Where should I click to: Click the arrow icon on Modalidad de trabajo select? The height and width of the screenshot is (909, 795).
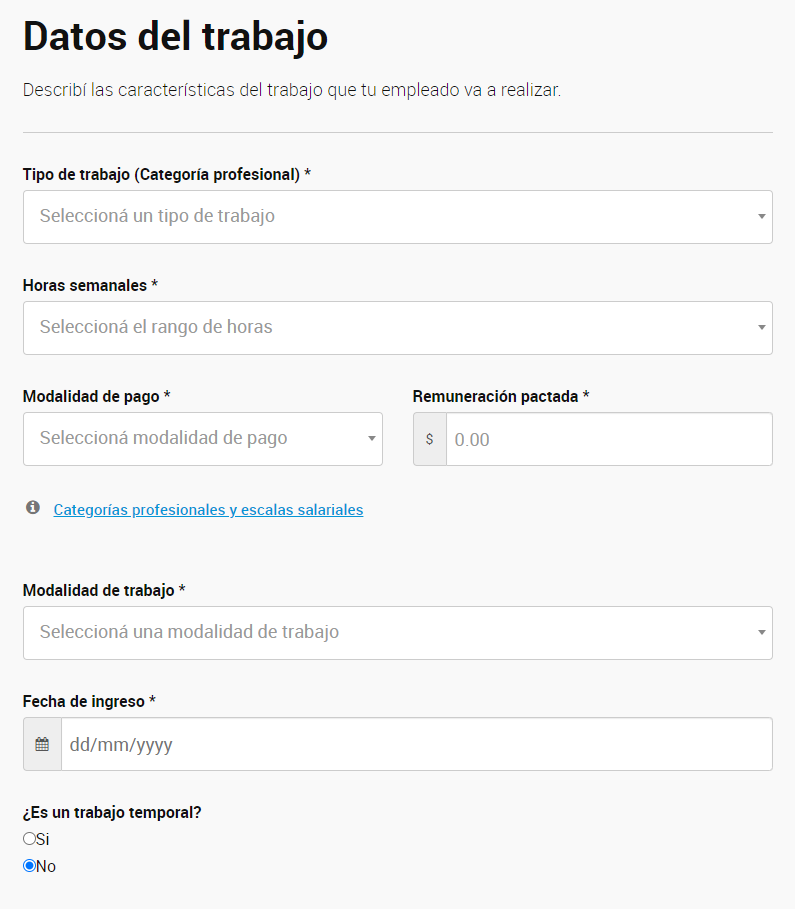762,632
